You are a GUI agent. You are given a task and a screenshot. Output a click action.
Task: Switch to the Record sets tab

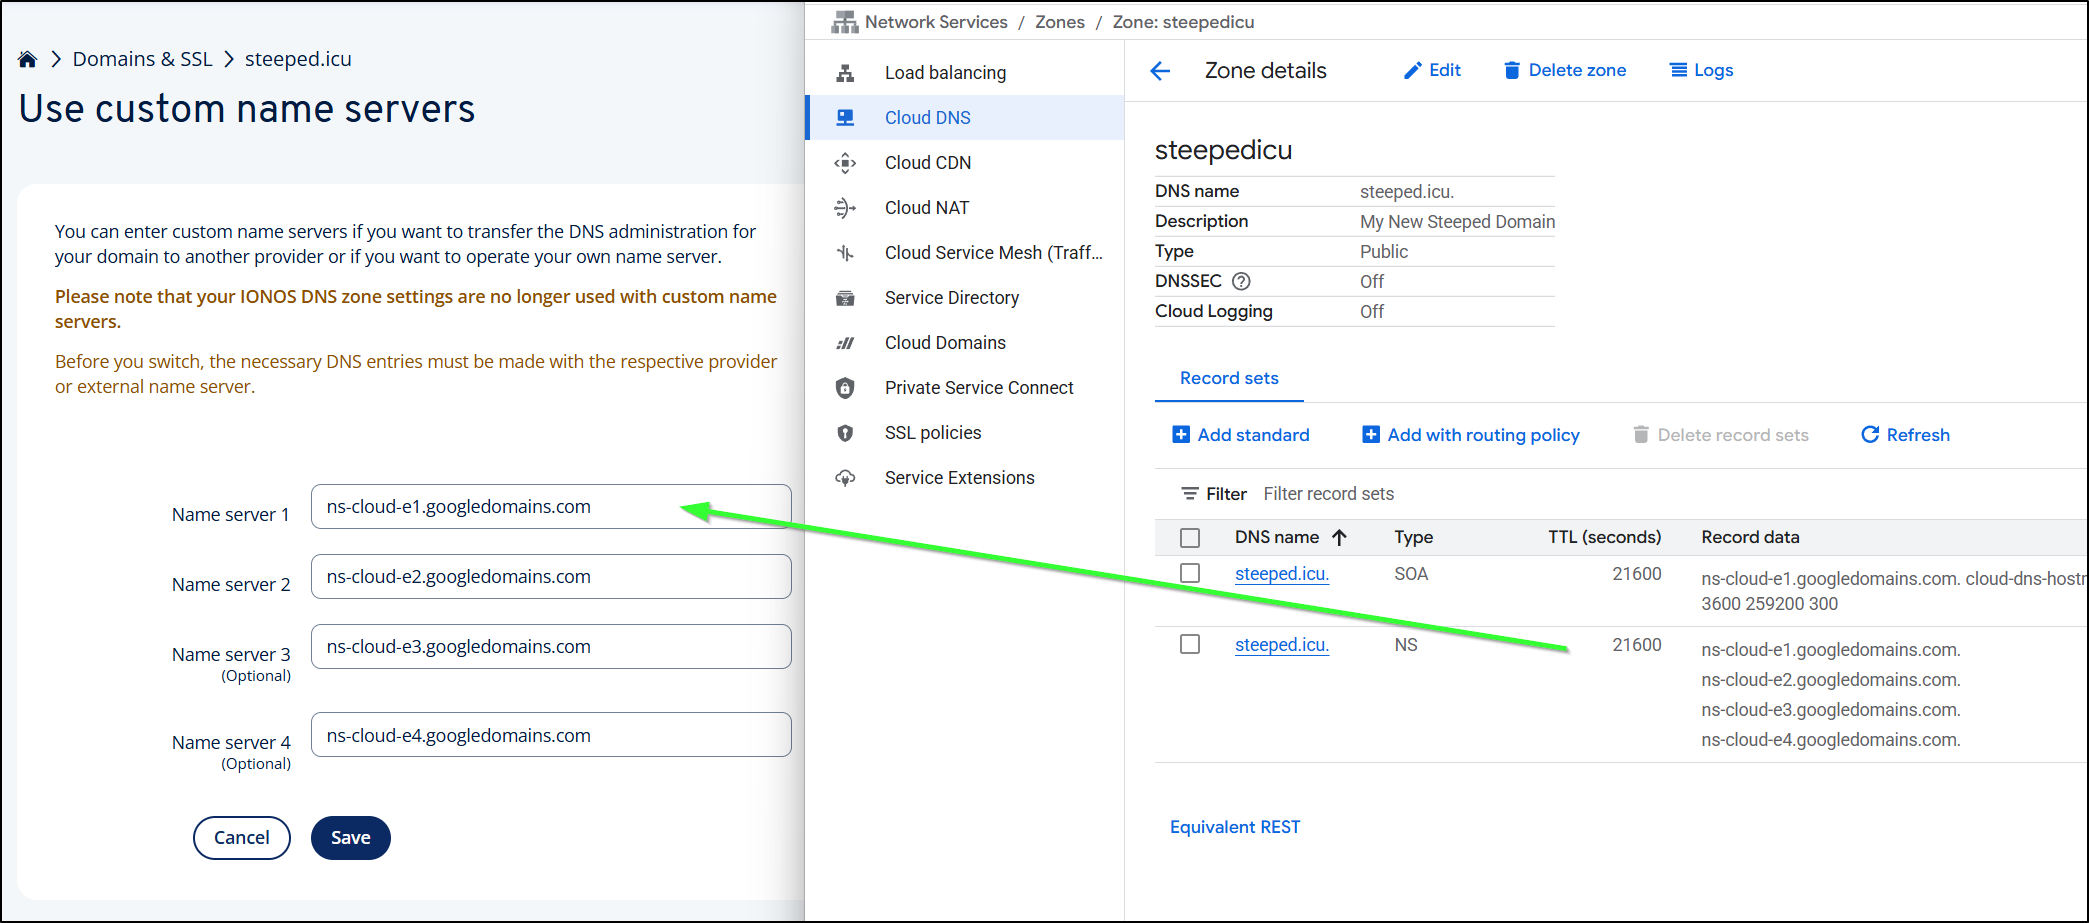point(1229,378)
